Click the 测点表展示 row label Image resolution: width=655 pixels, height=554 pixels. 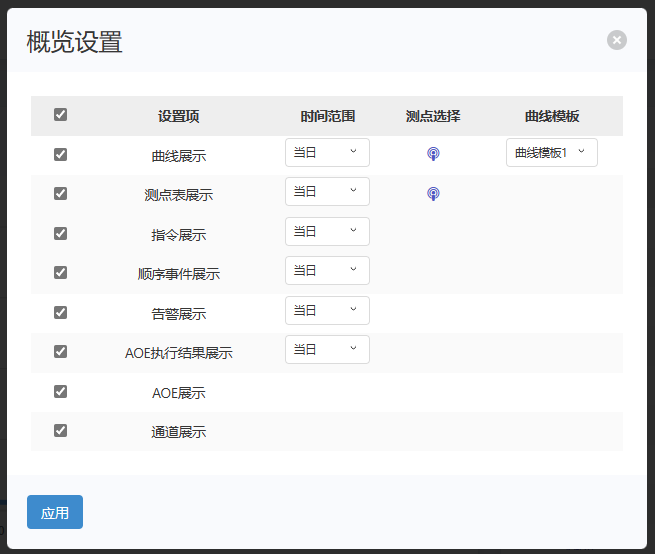click(x=178, y=195)
